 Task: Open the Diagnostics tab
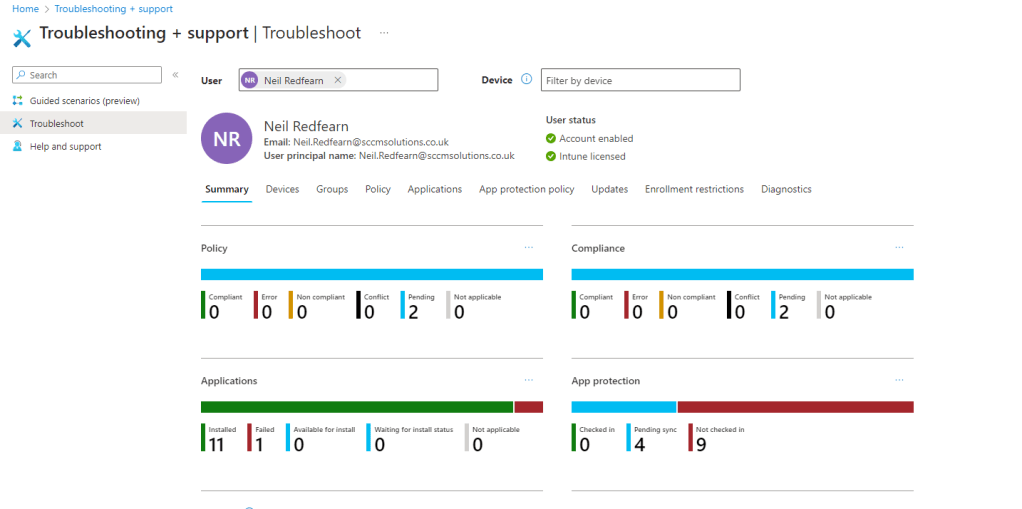pyautogui.click(x=786, y=189)
